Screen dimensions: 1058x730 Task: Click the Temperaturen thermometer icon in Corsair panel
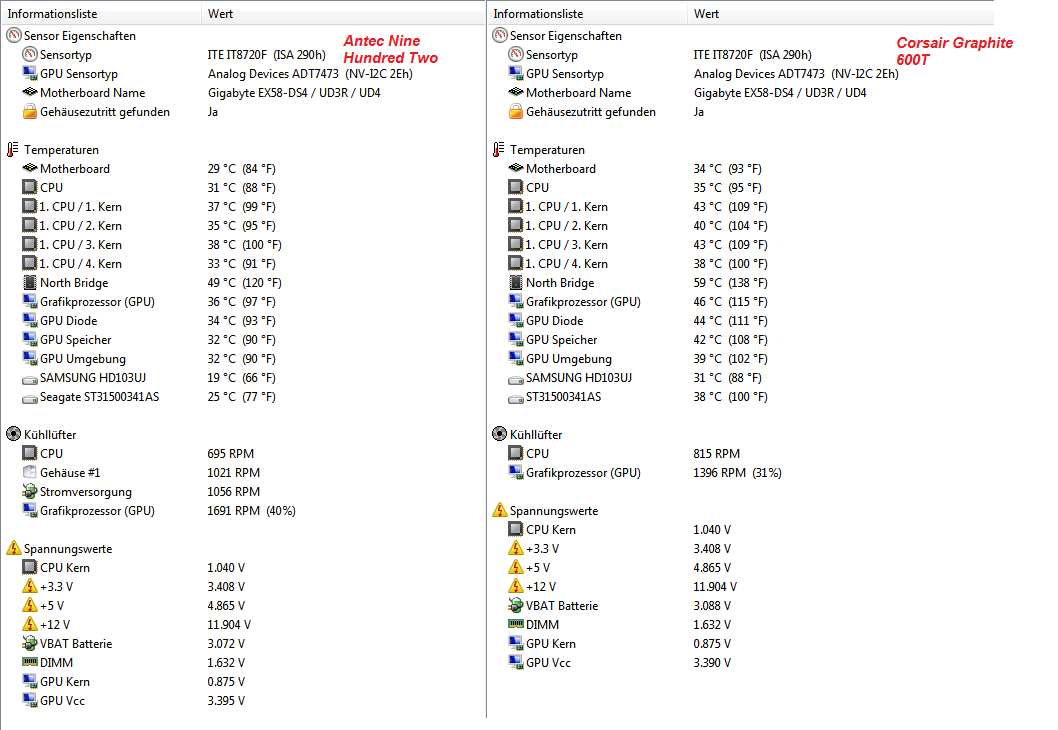tap(499, 150)
